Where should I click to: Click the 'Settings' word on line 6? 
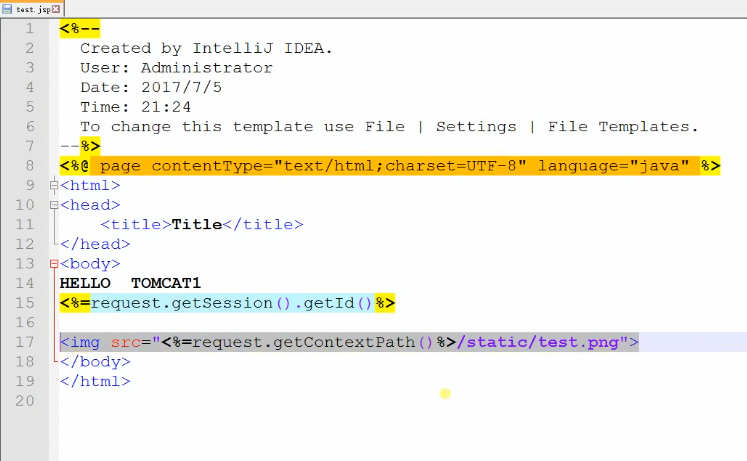pyautogui.click(x=476, y=127)
